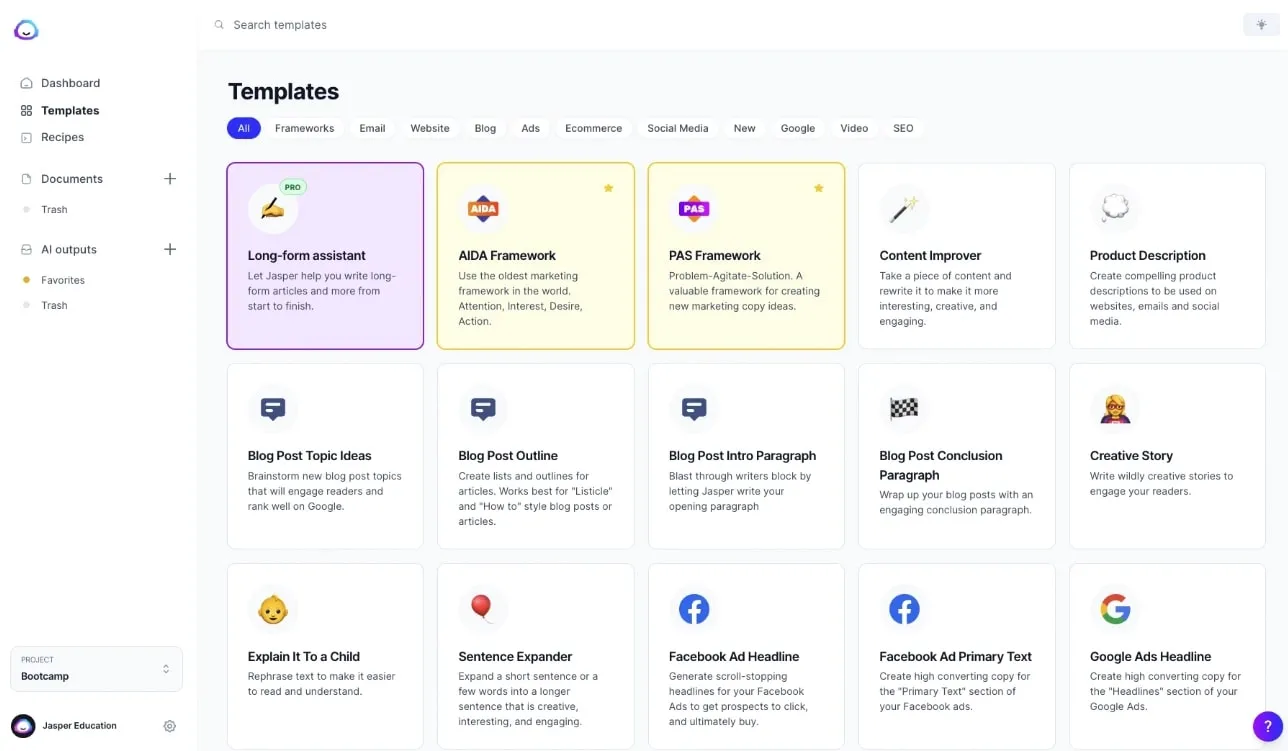Unfavorite the AIDA Framework star
The width and height of the screenshot is (1288, 751).
(608, 188)
